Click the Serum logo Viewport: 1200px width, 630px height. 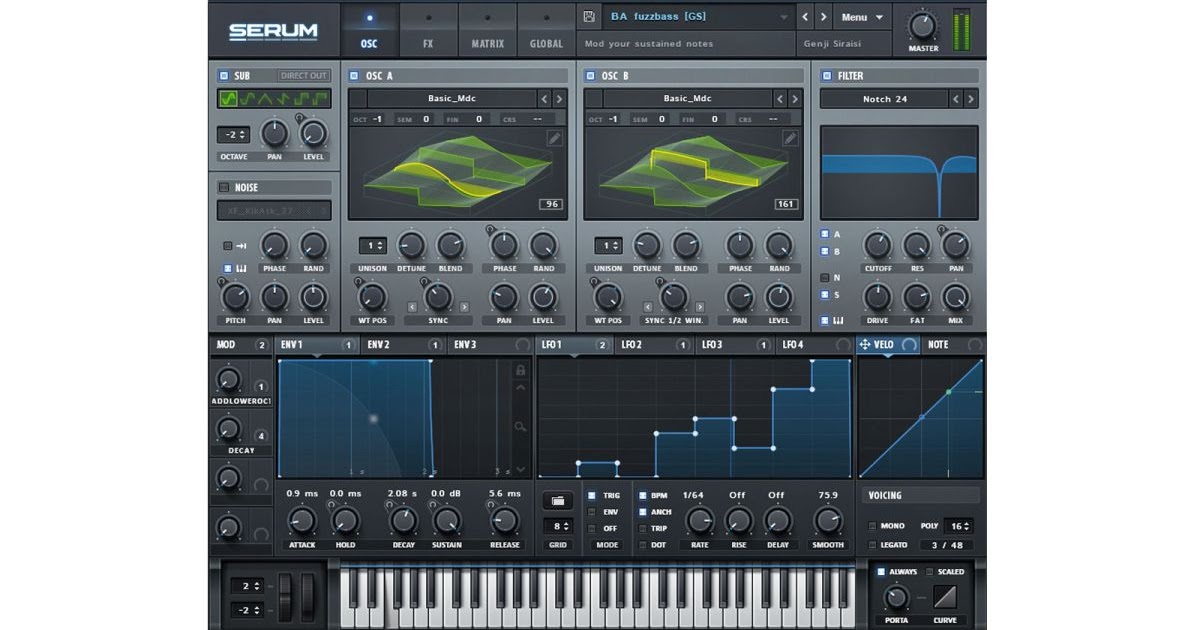click(x=273, y=32)
